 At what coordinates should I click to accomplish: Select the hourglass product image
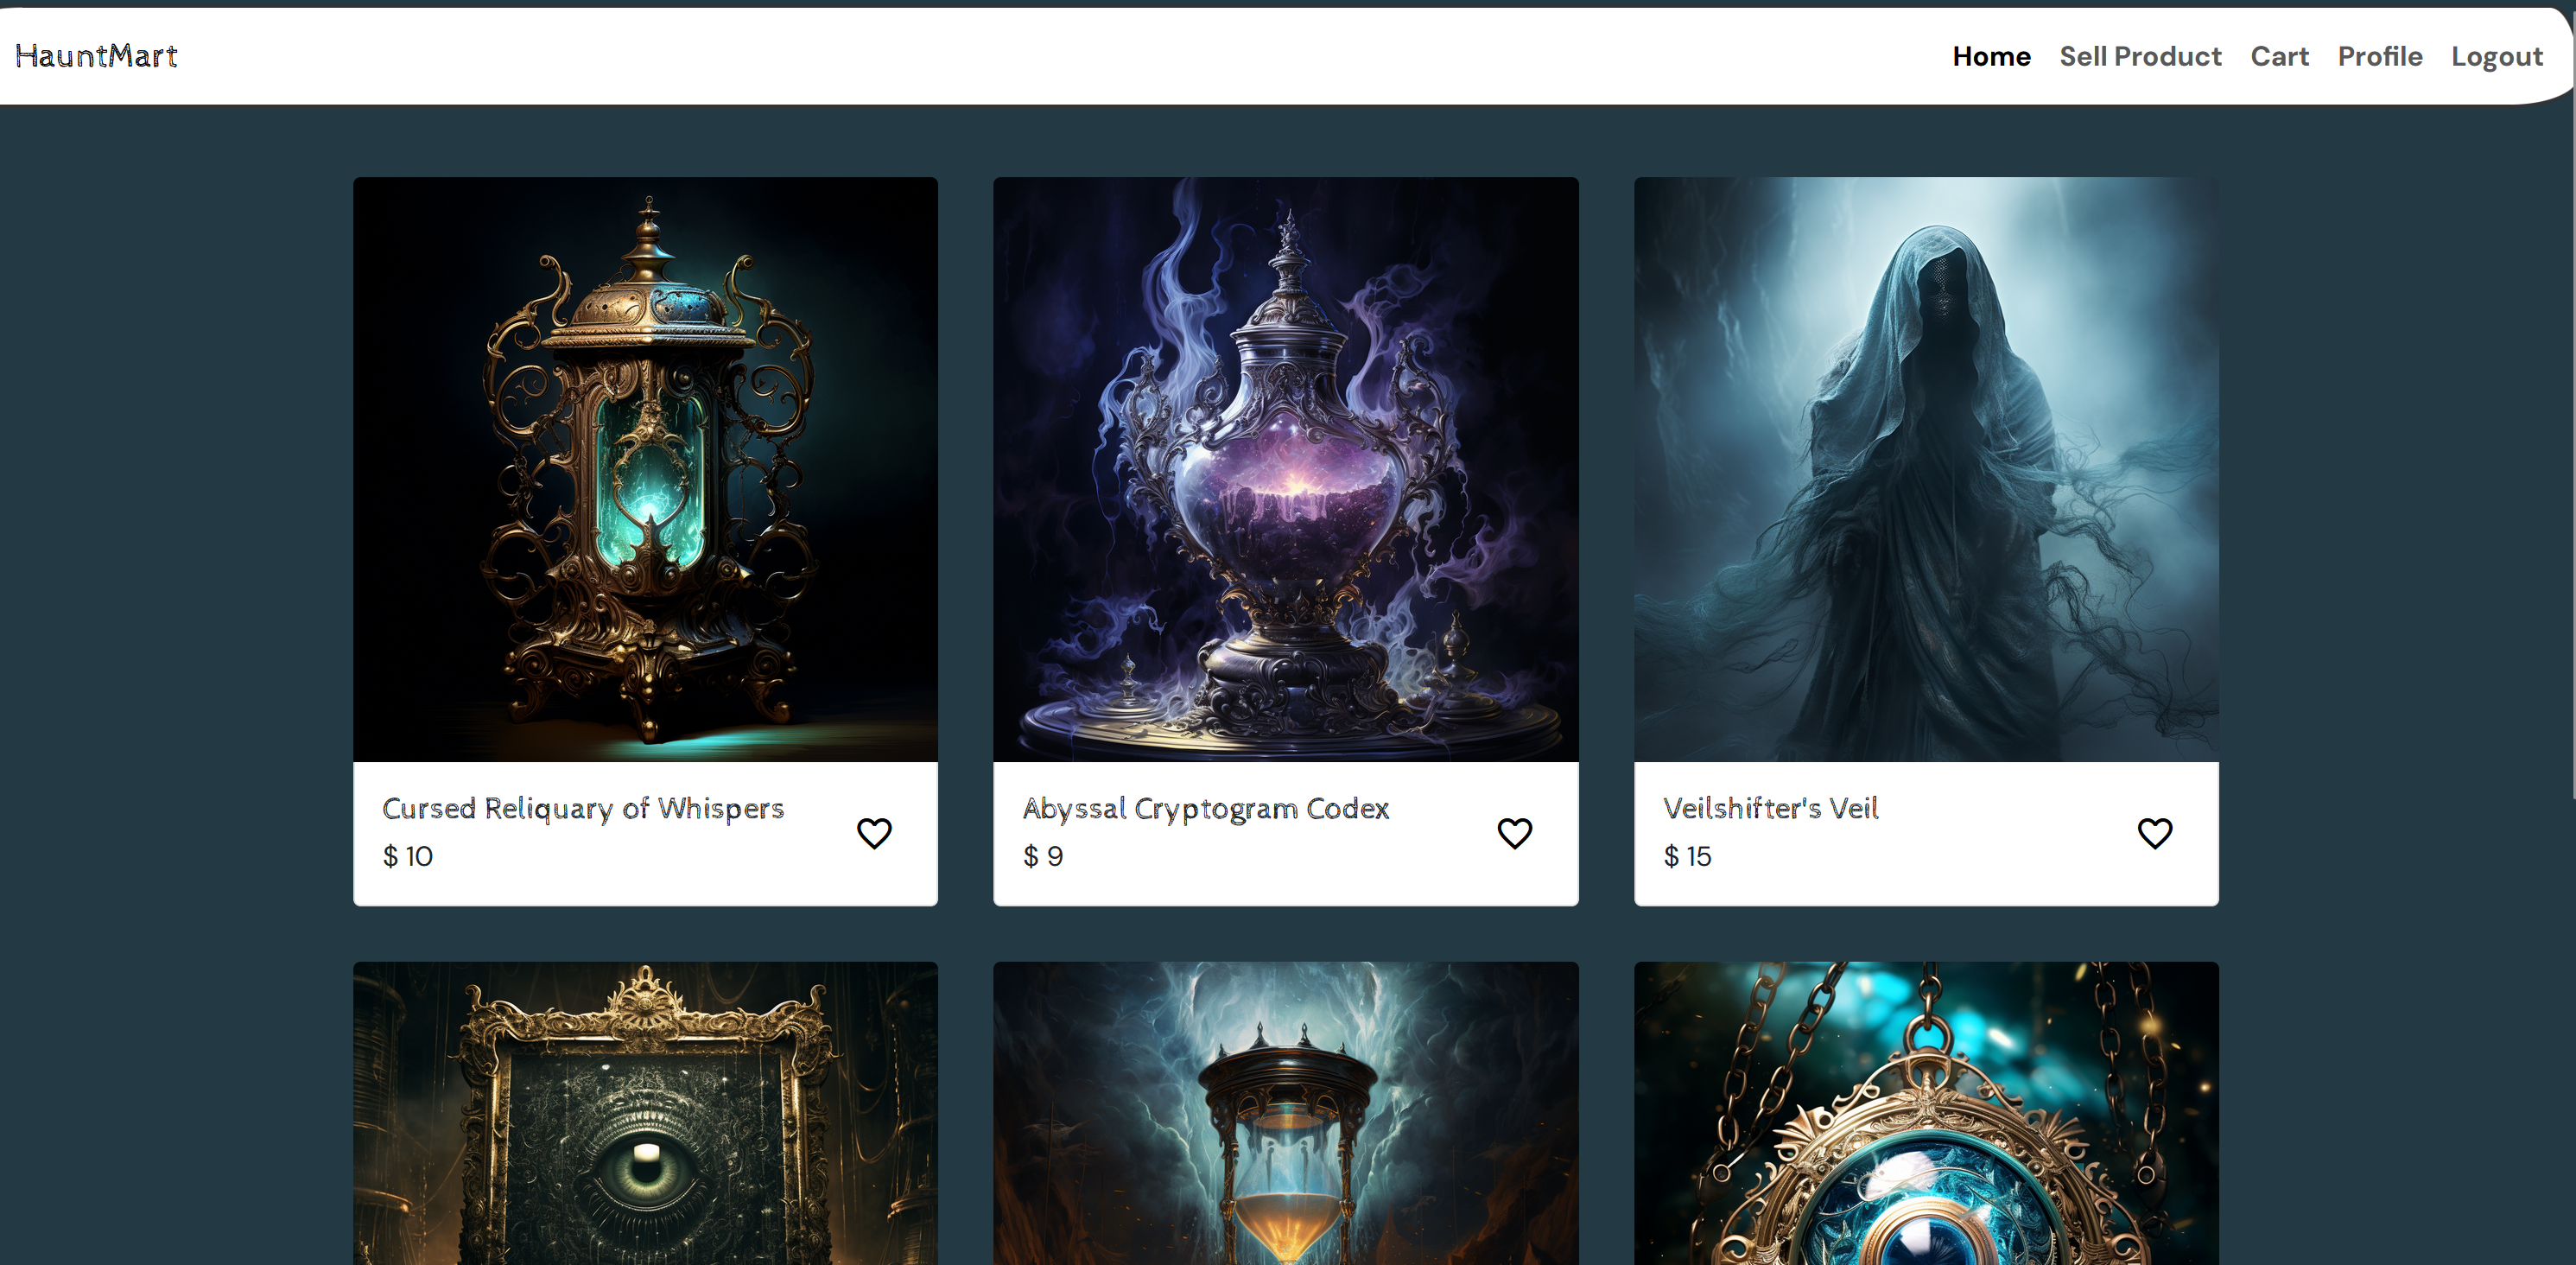(1285, 1113)
